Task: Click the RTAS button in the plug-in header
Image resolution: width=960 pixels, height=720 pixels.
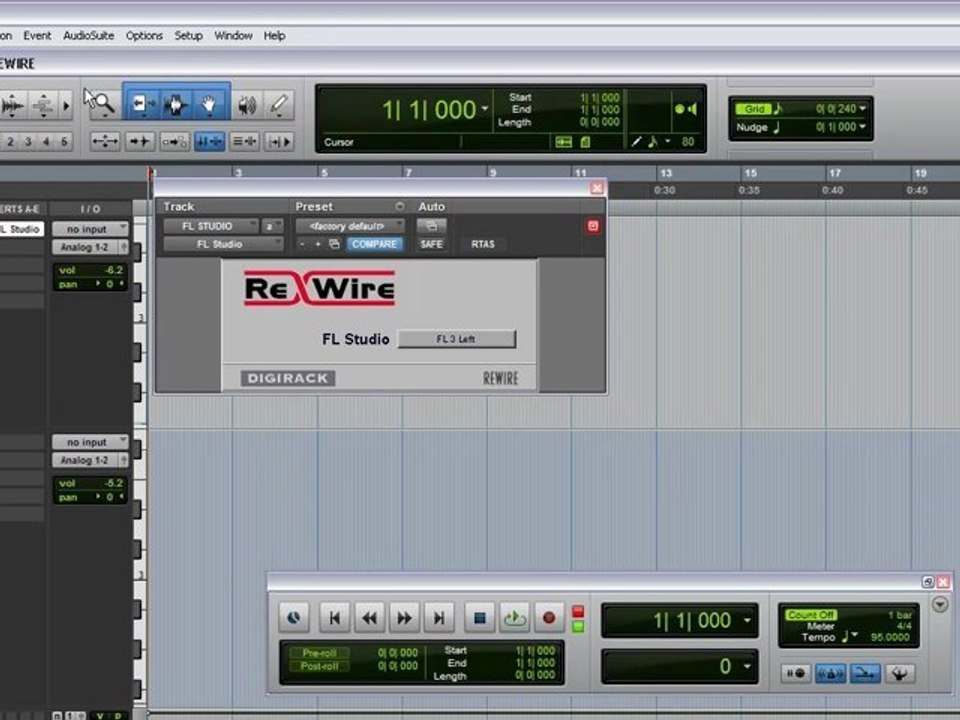Action: click(482, 244)
